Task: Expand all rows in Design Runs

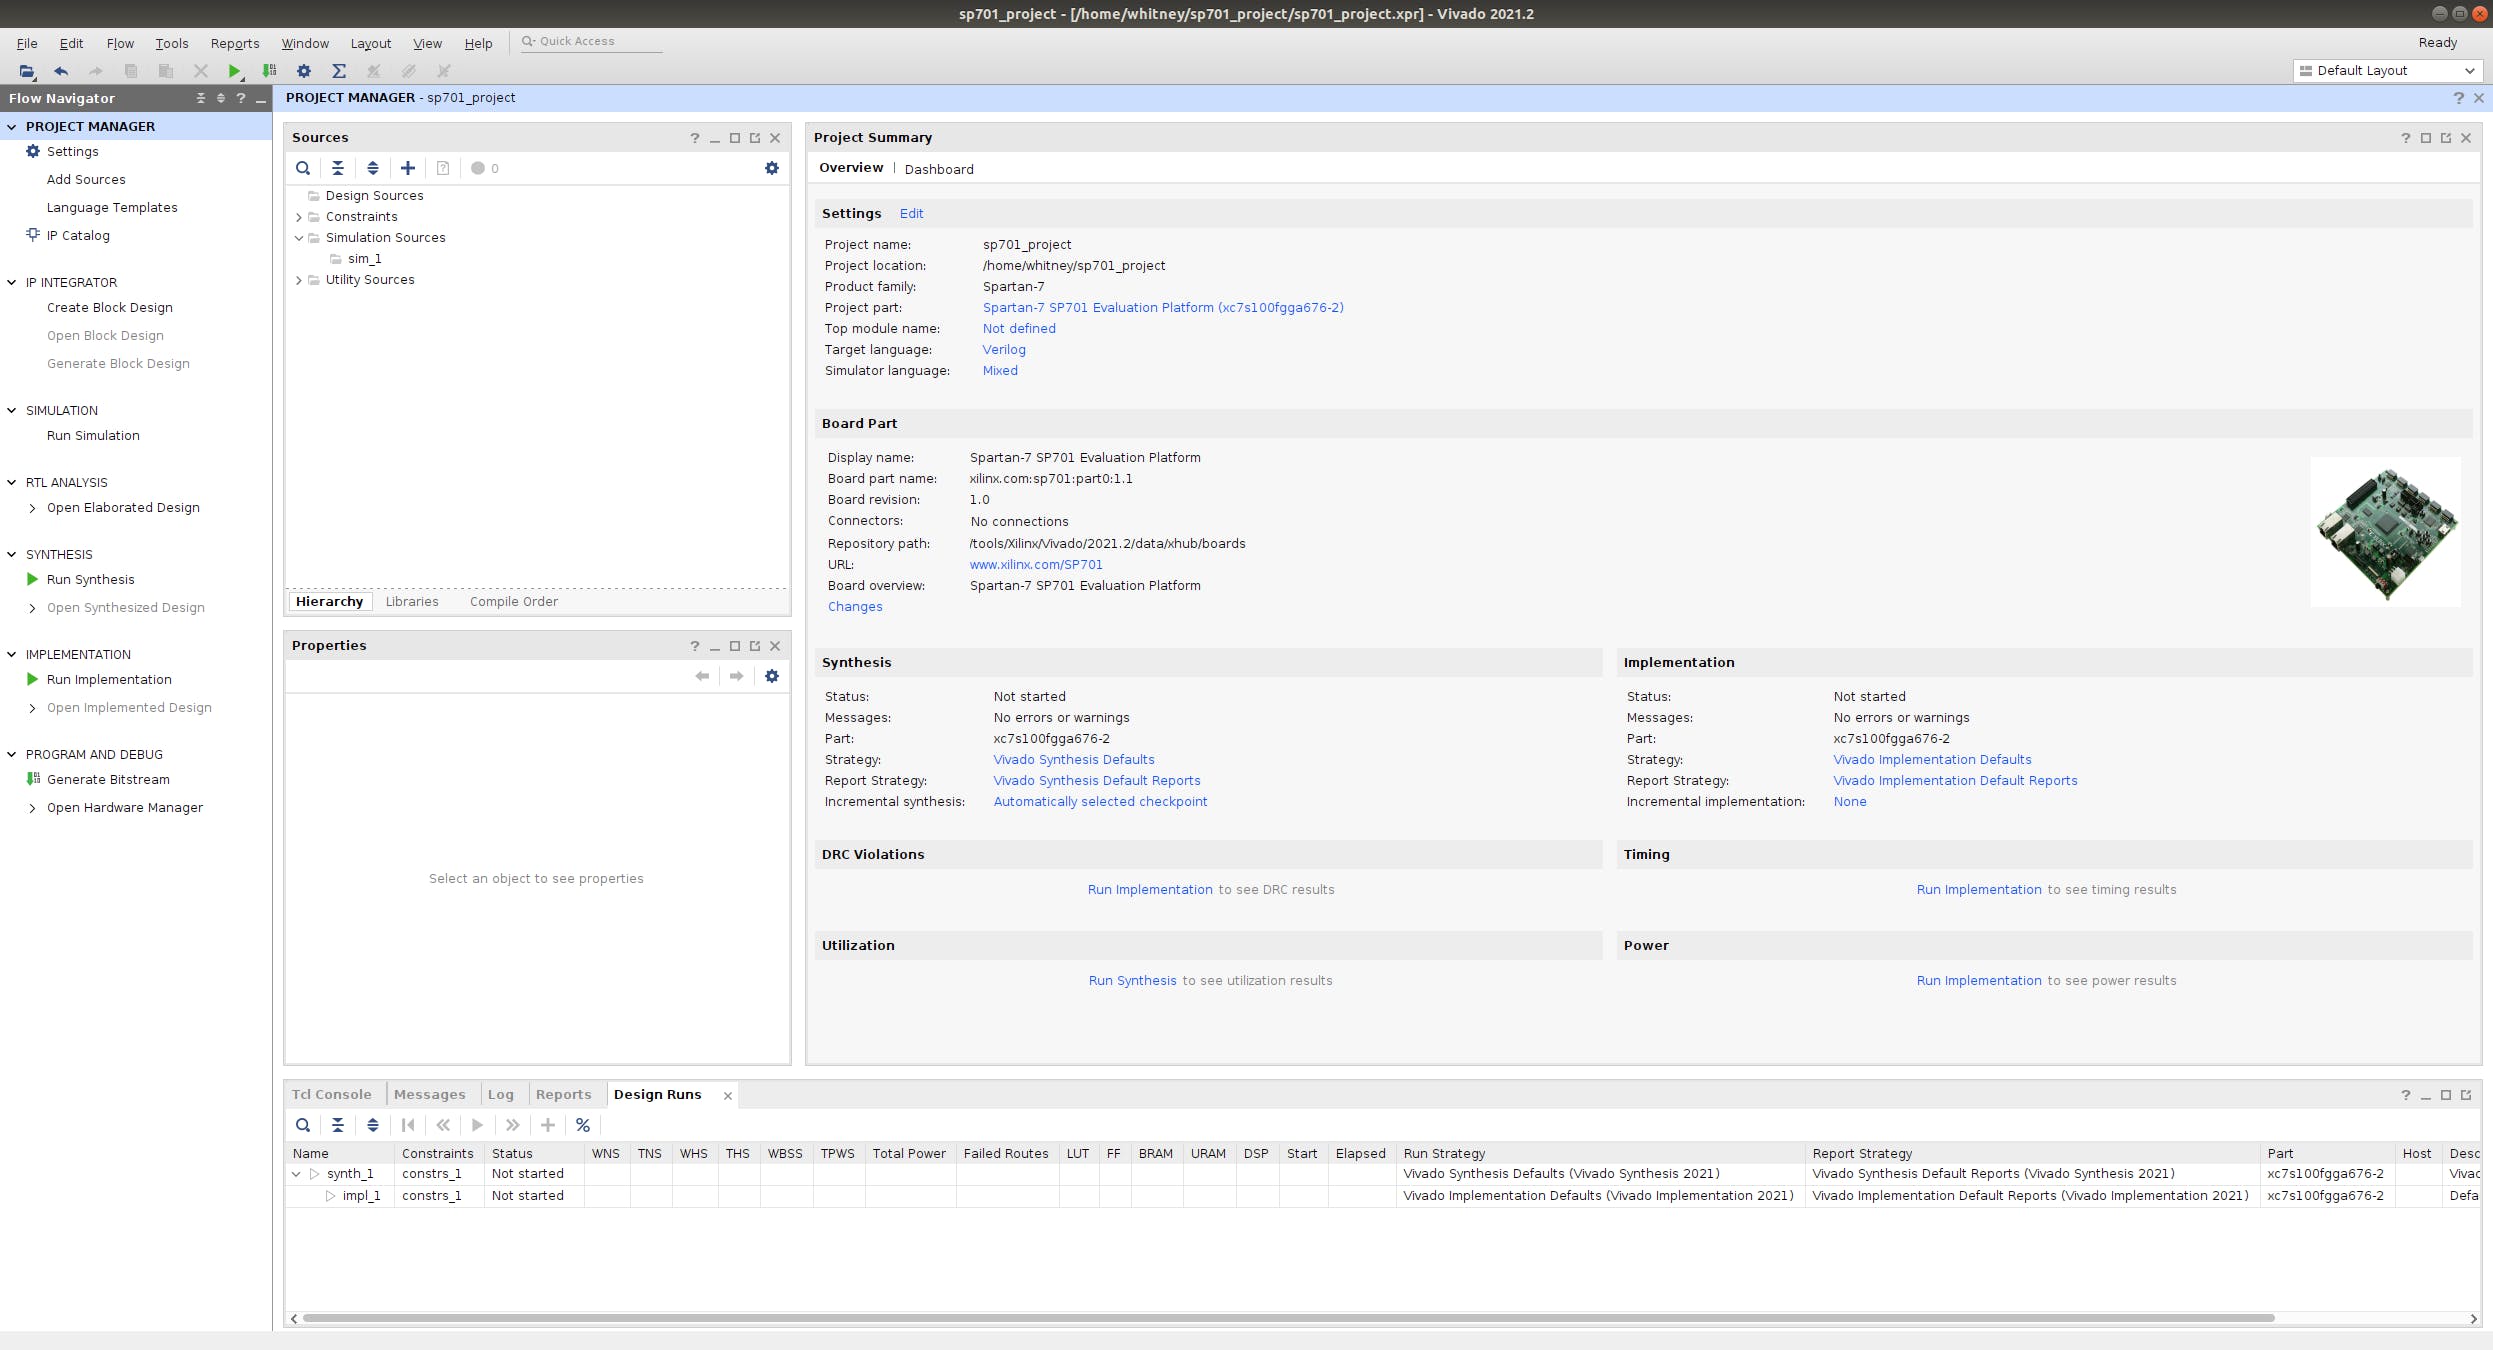Action: click(x=373, y=1125)
